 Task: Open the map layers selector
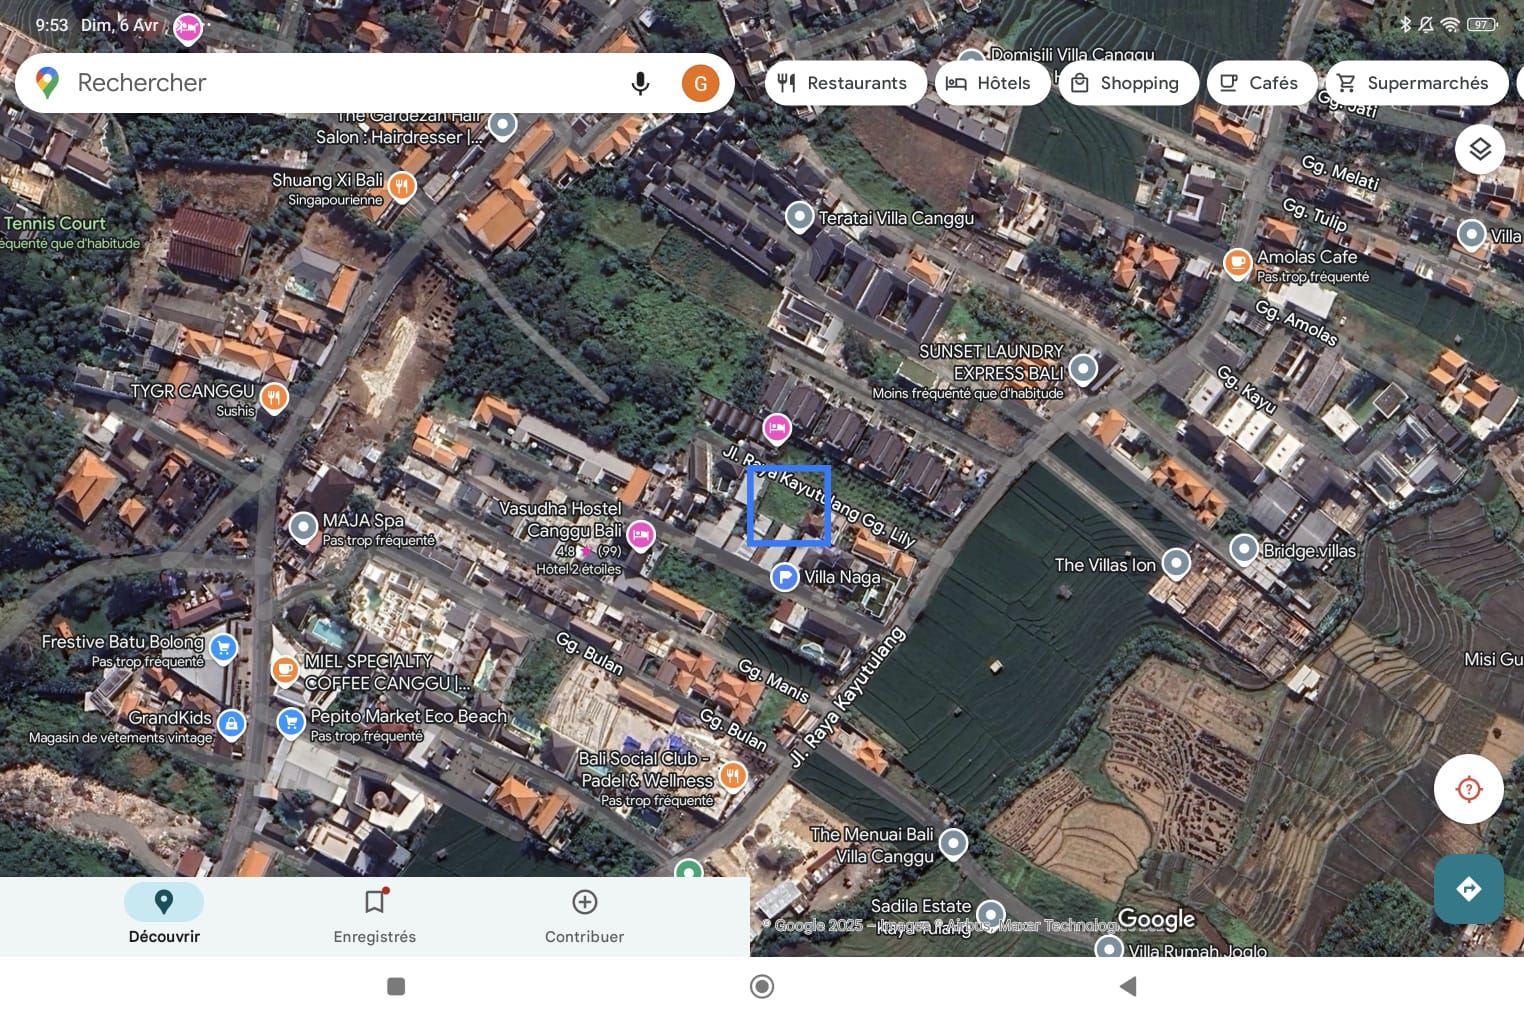tap(1479, 150)
